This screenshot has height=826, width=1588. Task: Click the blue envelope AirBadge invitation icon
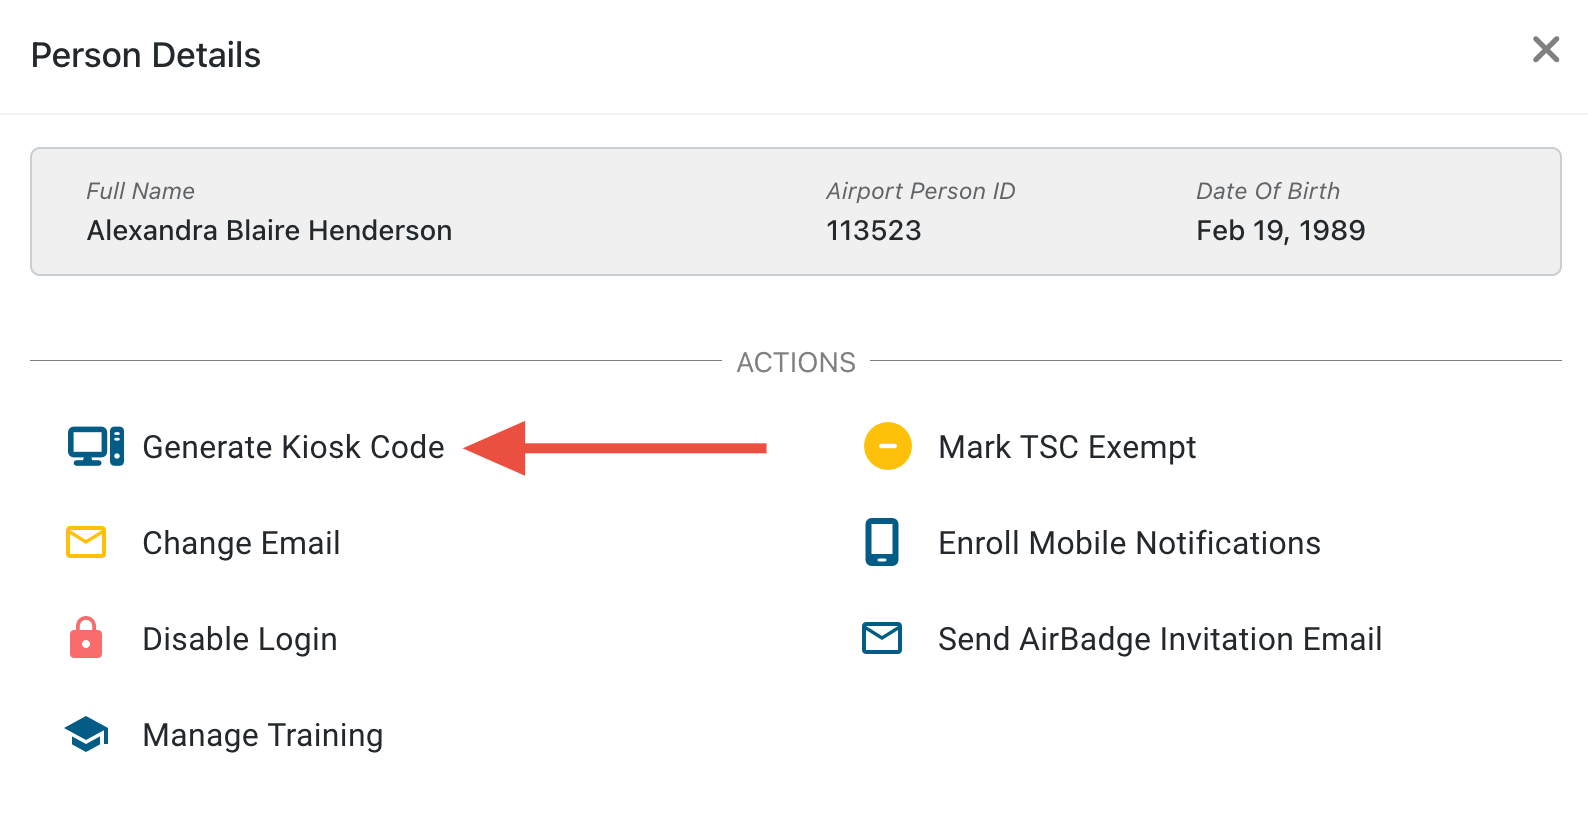[882, 638]
